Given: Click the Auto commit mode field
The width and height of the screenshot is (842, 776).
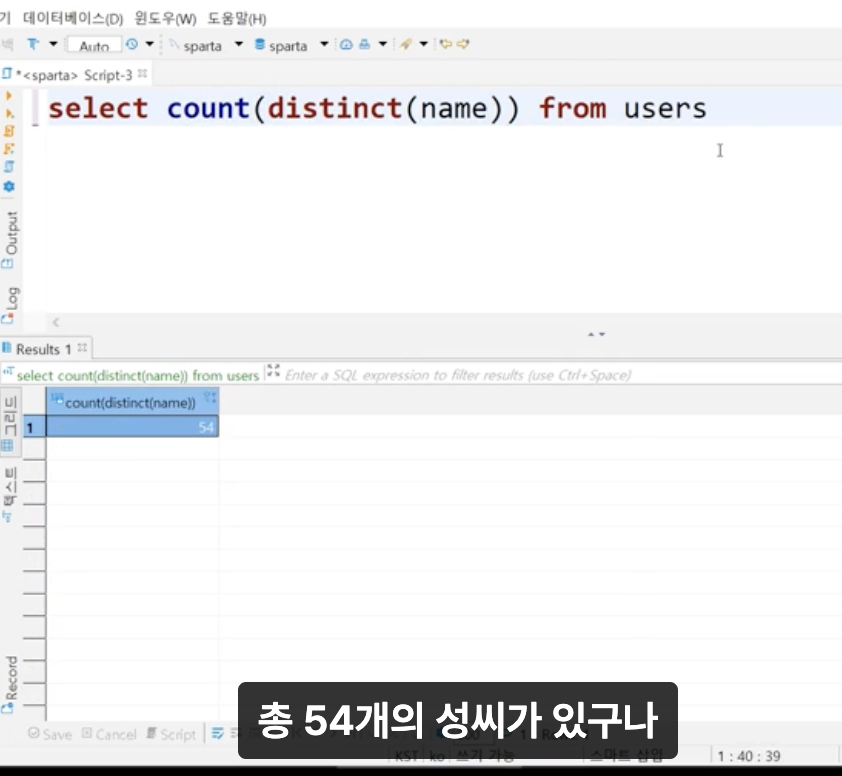Looking at the screenshot, I should click(94, 45).
